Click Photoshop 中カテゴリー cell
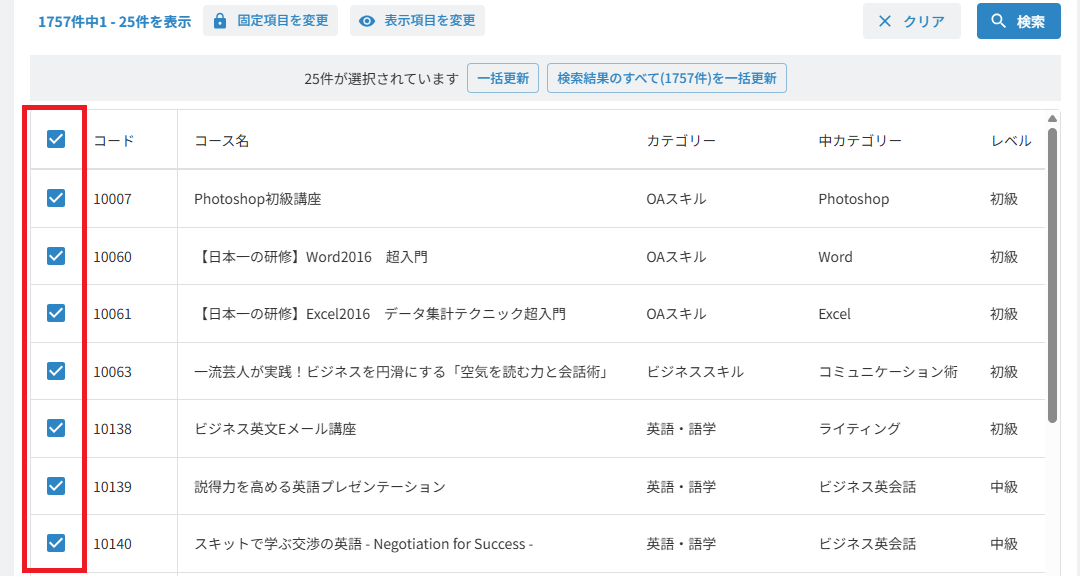The height and width of the screenshot is (576, 1080). coord(853,199)
